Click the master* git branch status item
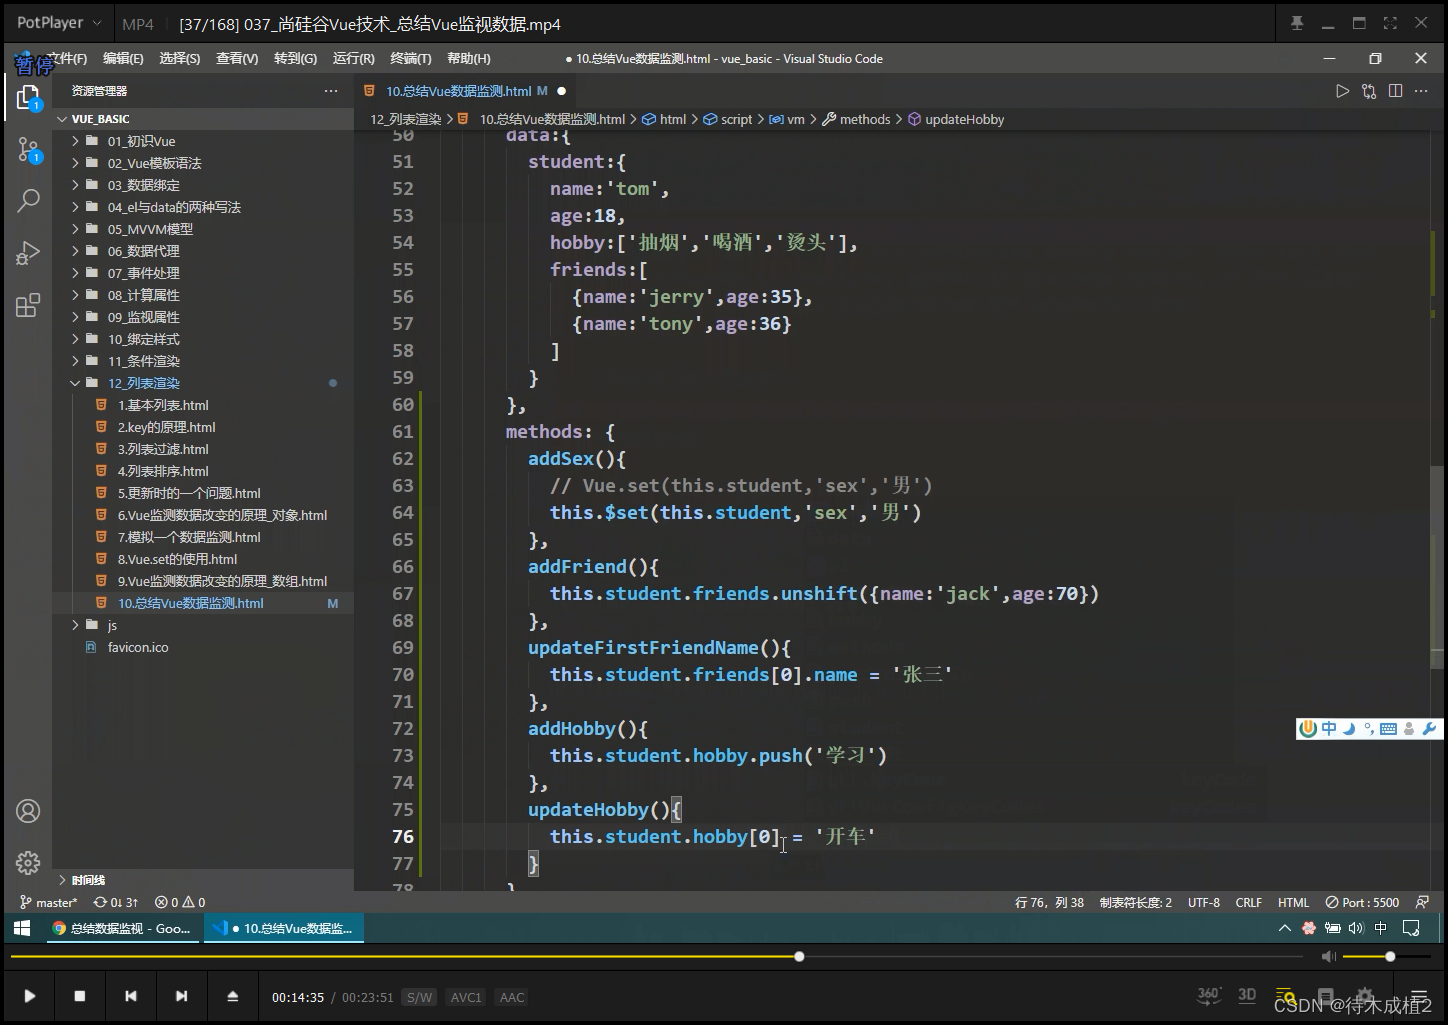The width and height of the screenshot is (1448, 1025). 48,903
